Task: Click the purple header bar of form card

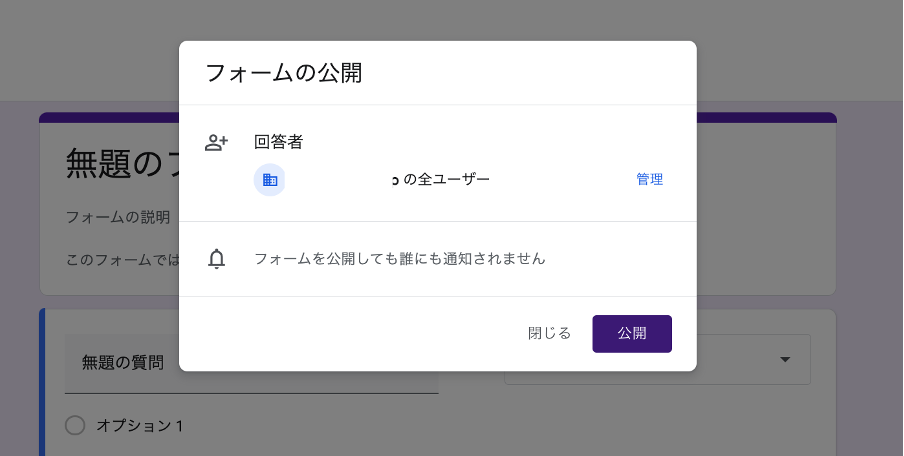Action: (x=767, y=117)
